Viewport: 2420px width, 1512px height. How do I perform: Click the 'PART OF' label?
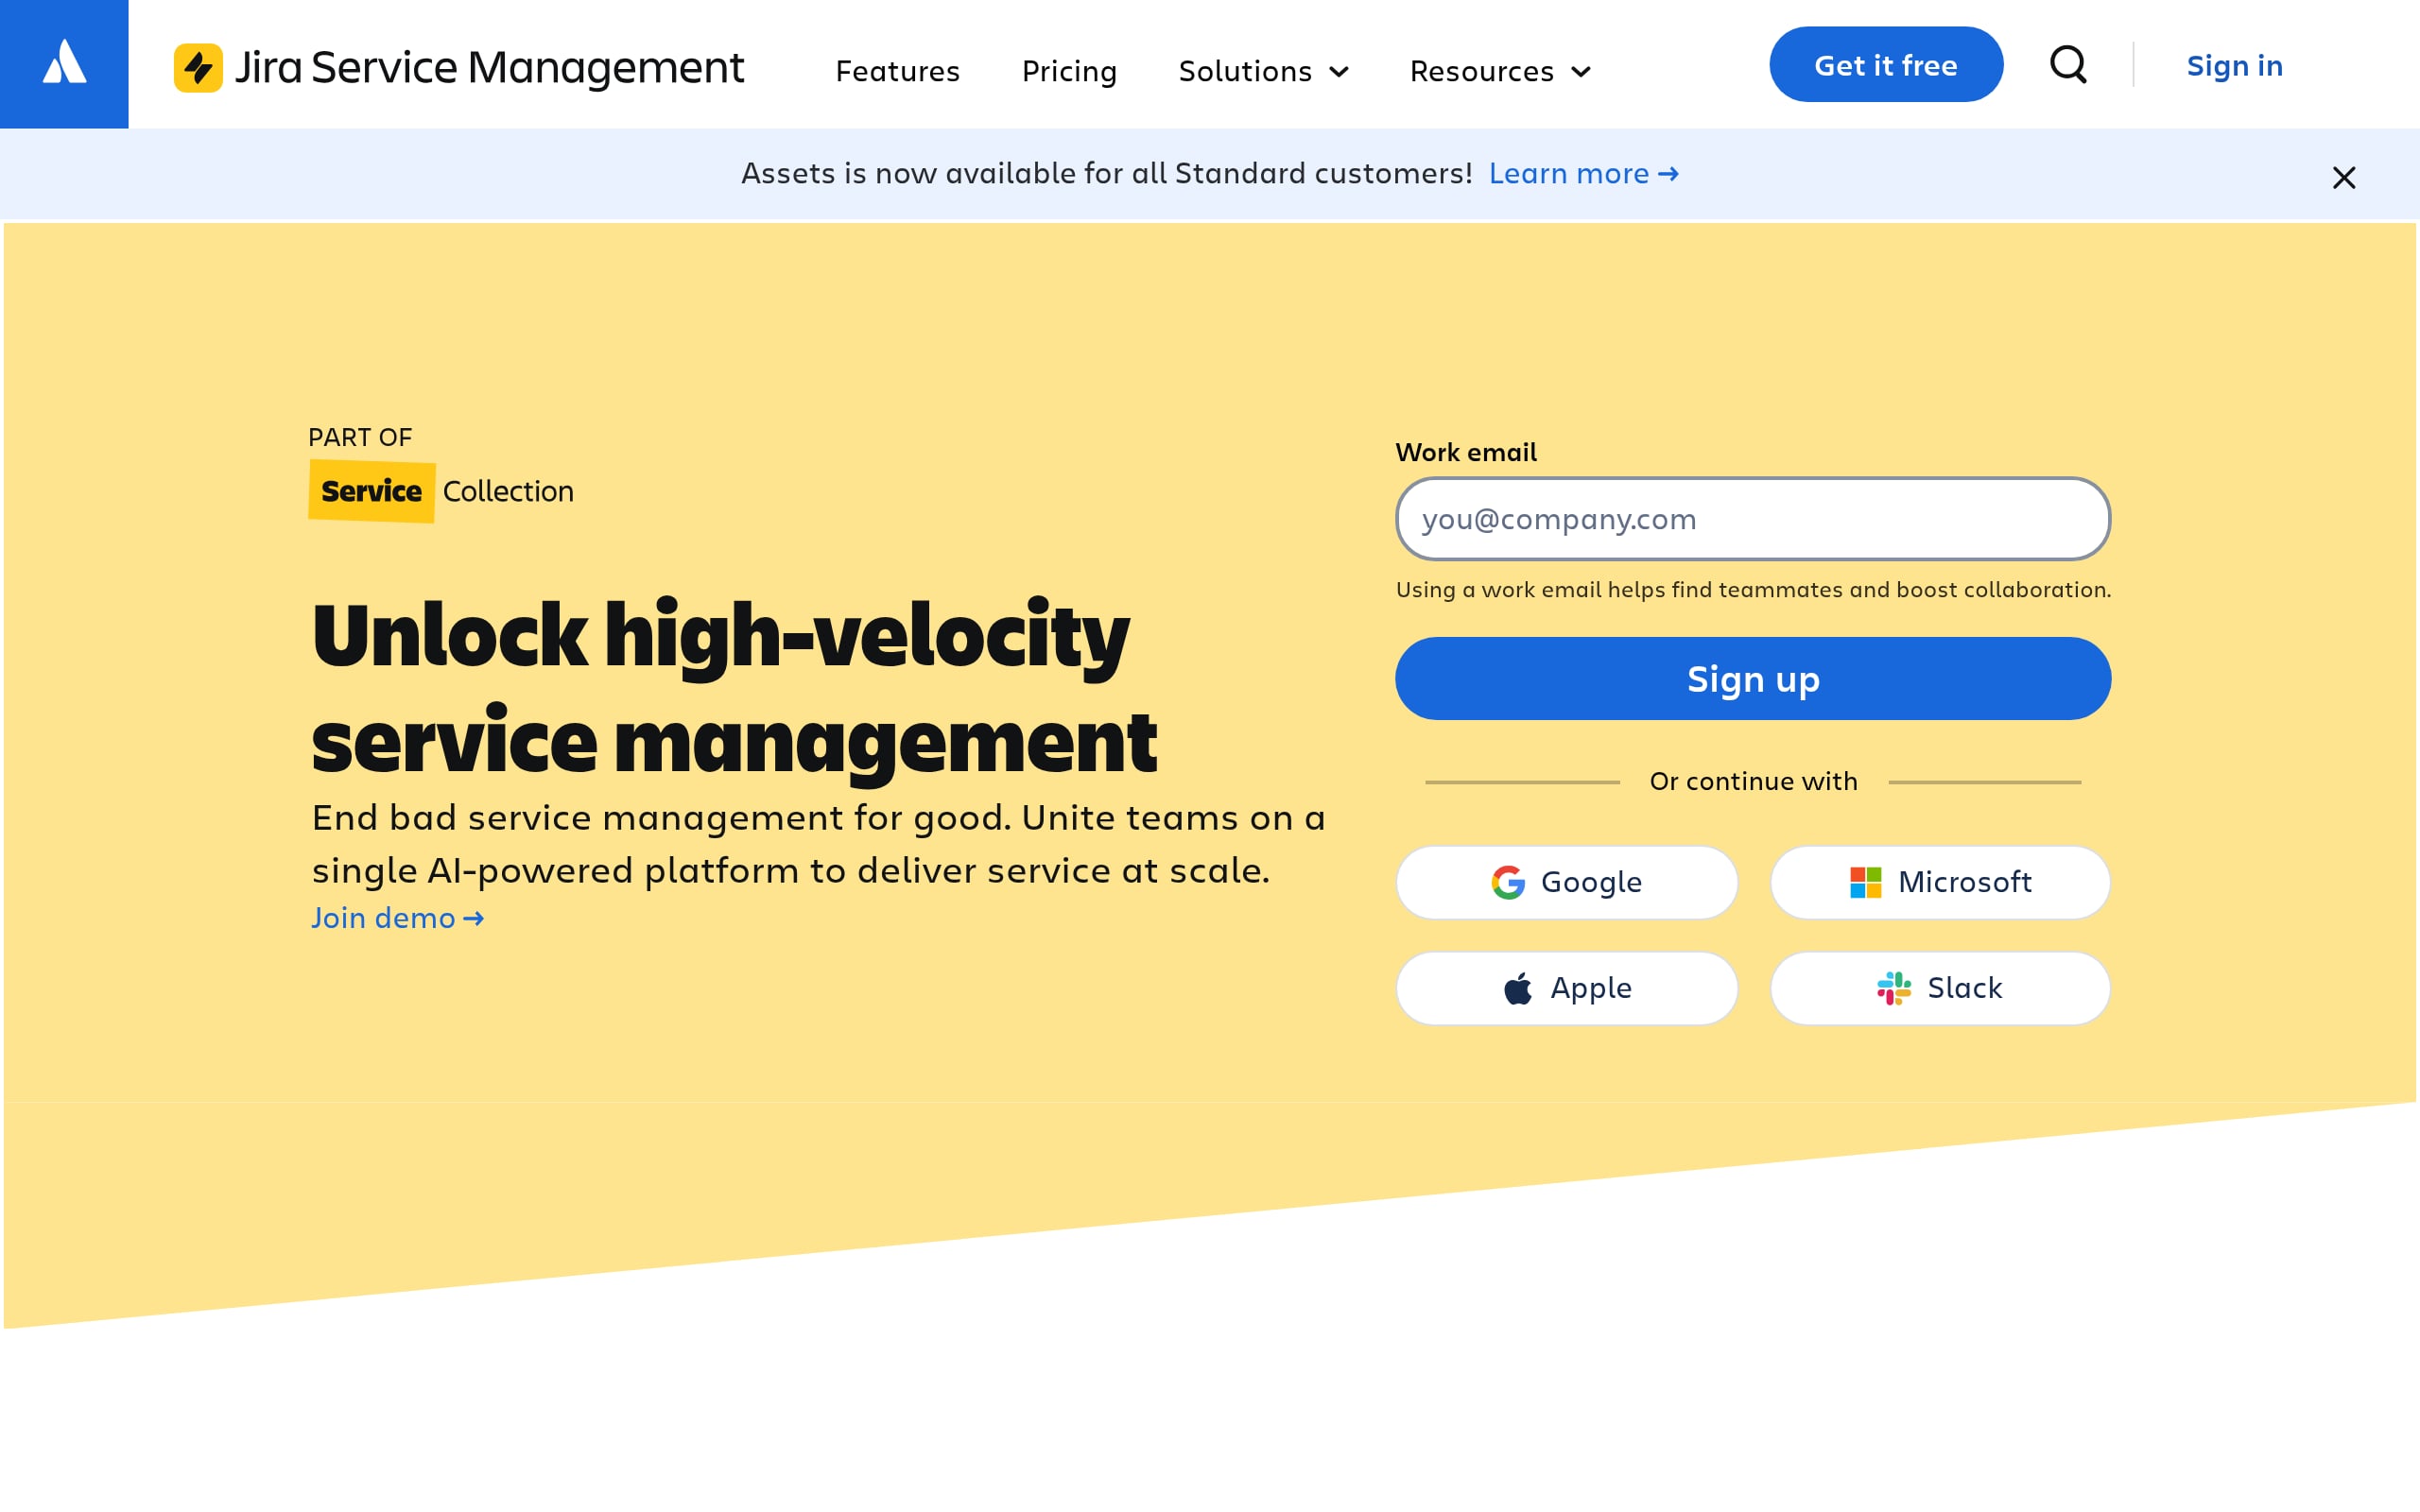coord(360,437)
